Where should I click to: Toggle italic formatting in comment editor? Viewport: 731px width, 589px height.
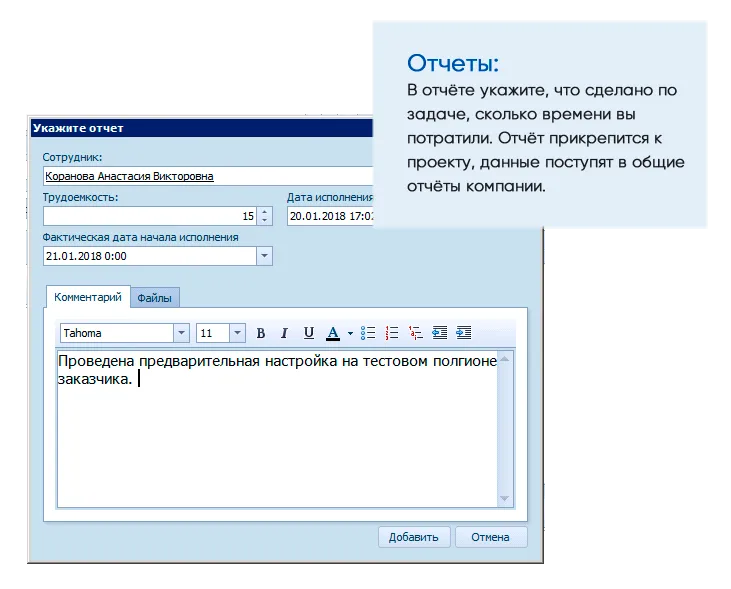click(284, 333)
